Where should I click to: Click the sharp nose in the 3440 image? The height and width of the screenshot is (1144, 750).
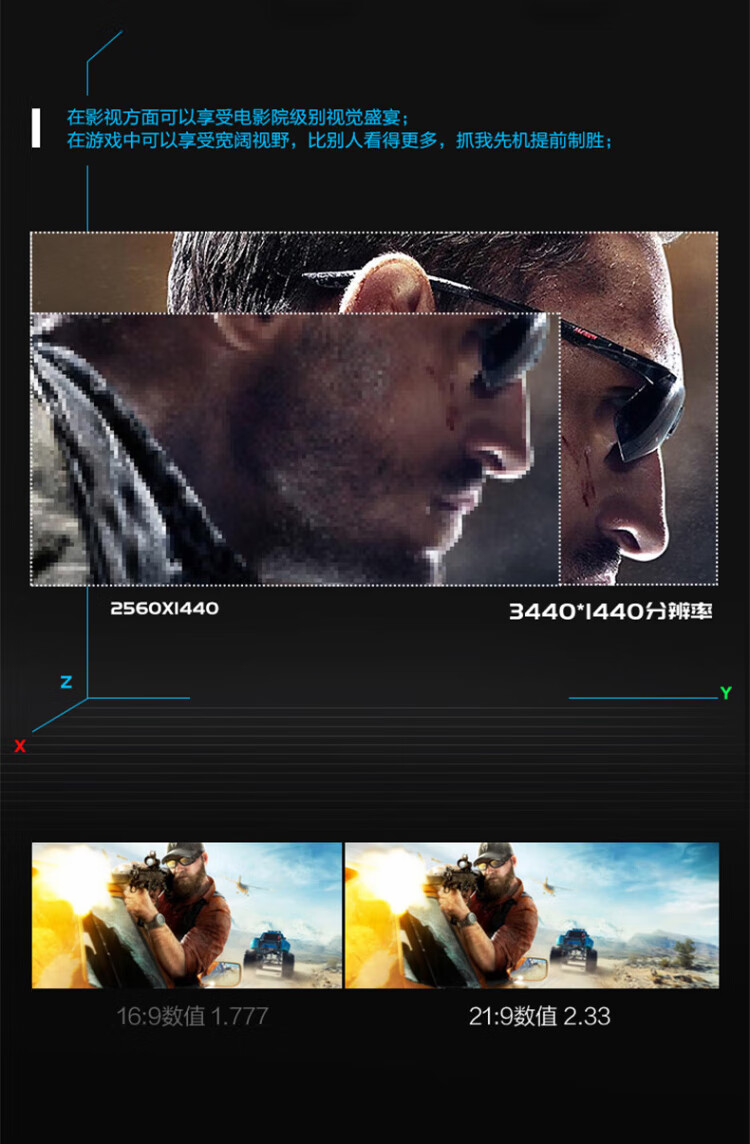pos(640,525)
